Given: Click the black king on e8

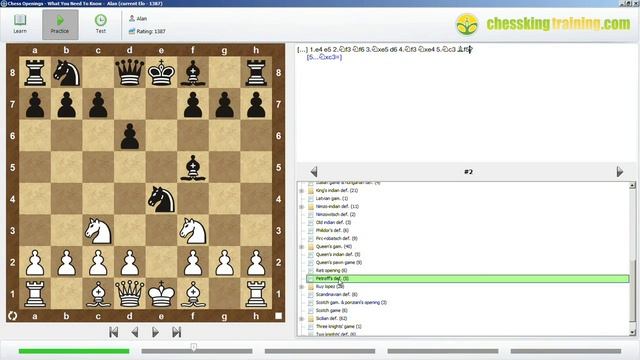Looking at the screenshot, I should (x=161, y=72).
